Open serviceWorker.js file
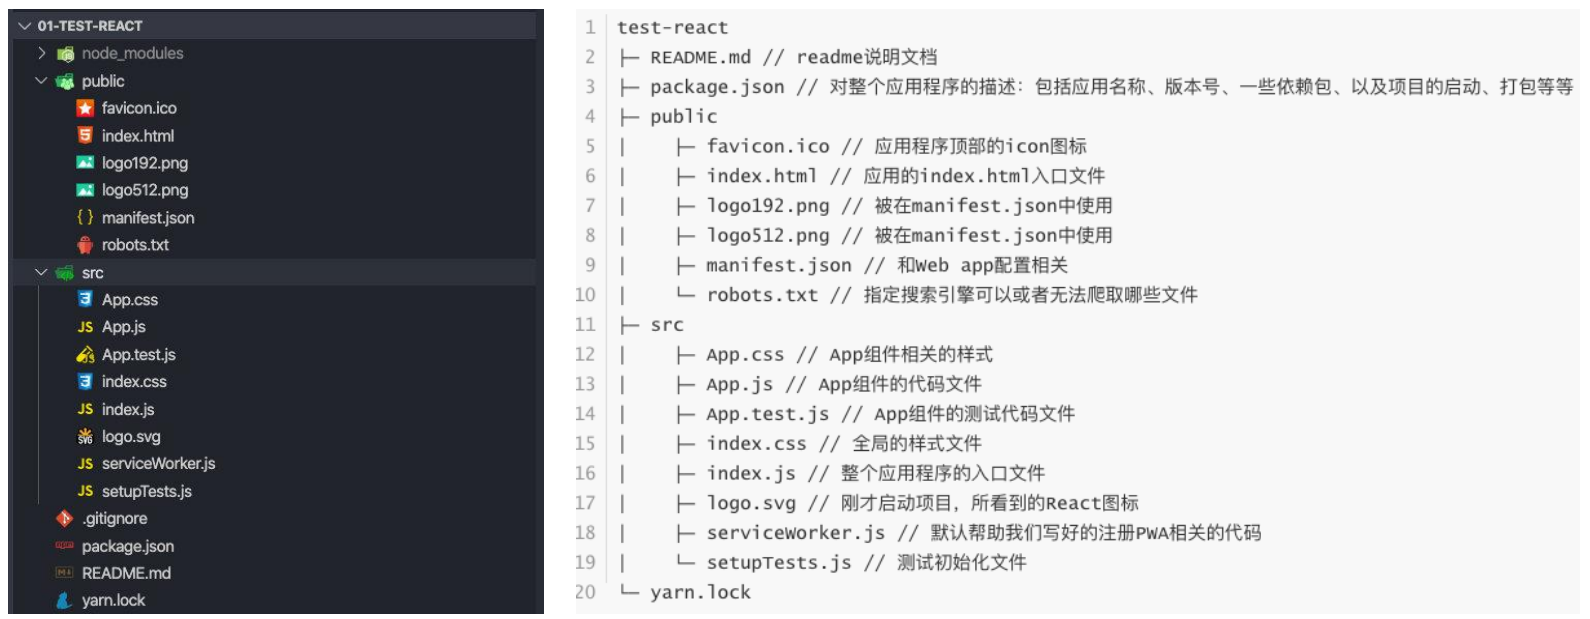The width and height of the screenshot is (1590, 619). tap(158, 464)
